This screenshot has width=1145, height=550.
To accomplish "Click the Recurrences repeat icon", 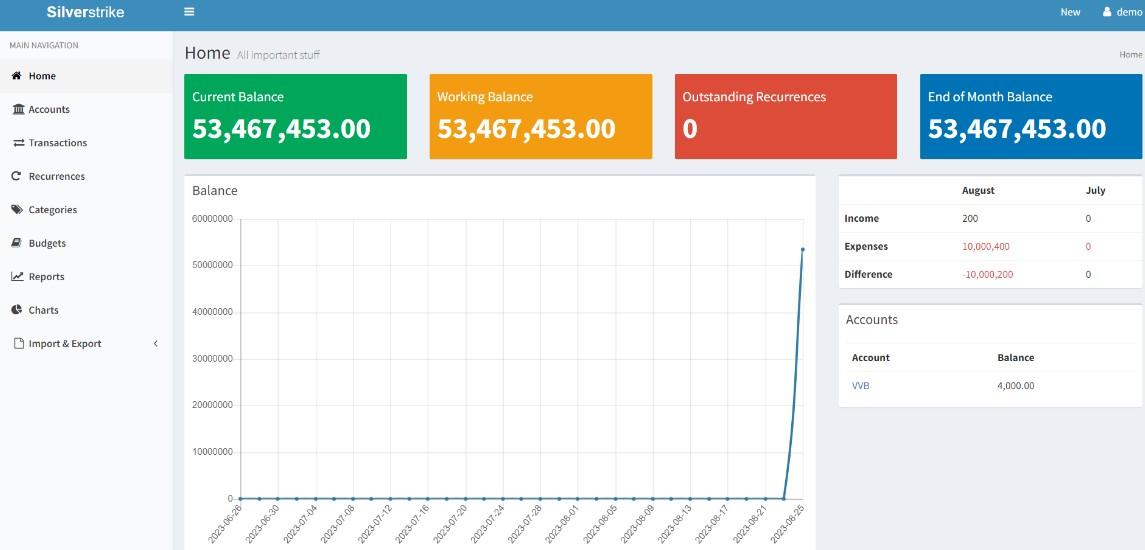I will [17, 176].
